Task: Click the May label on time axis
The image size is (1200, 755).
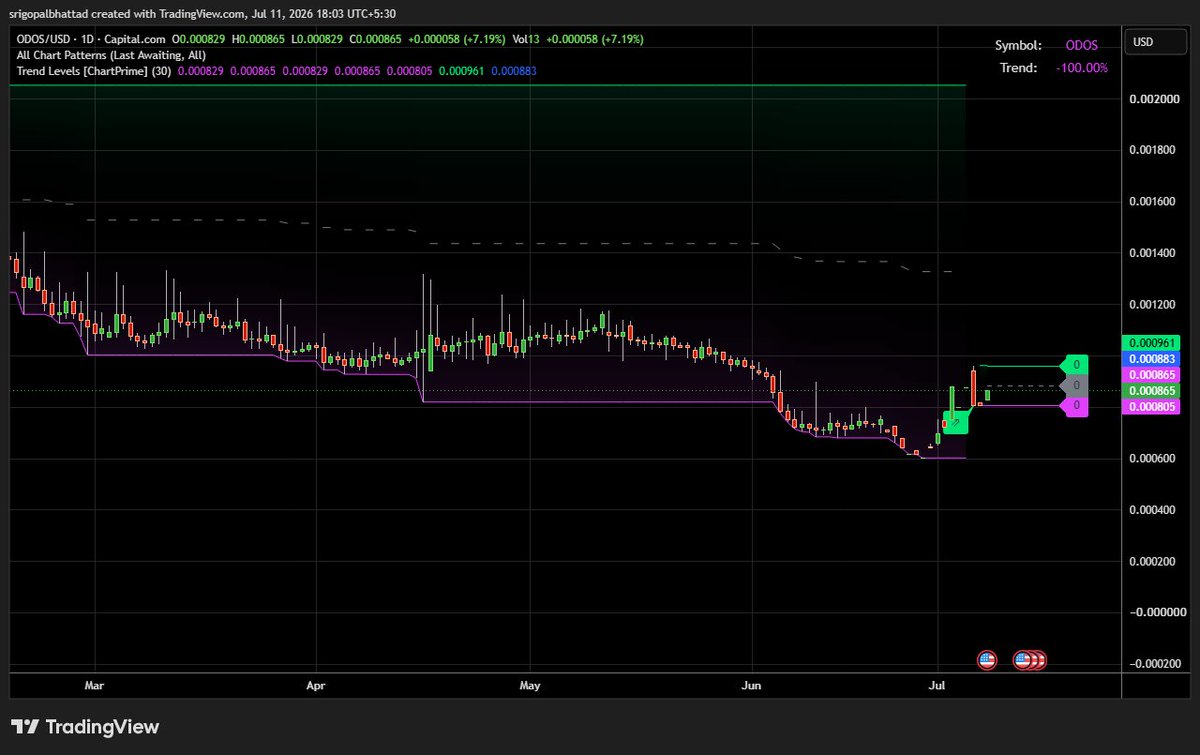Action: point(530,687)
